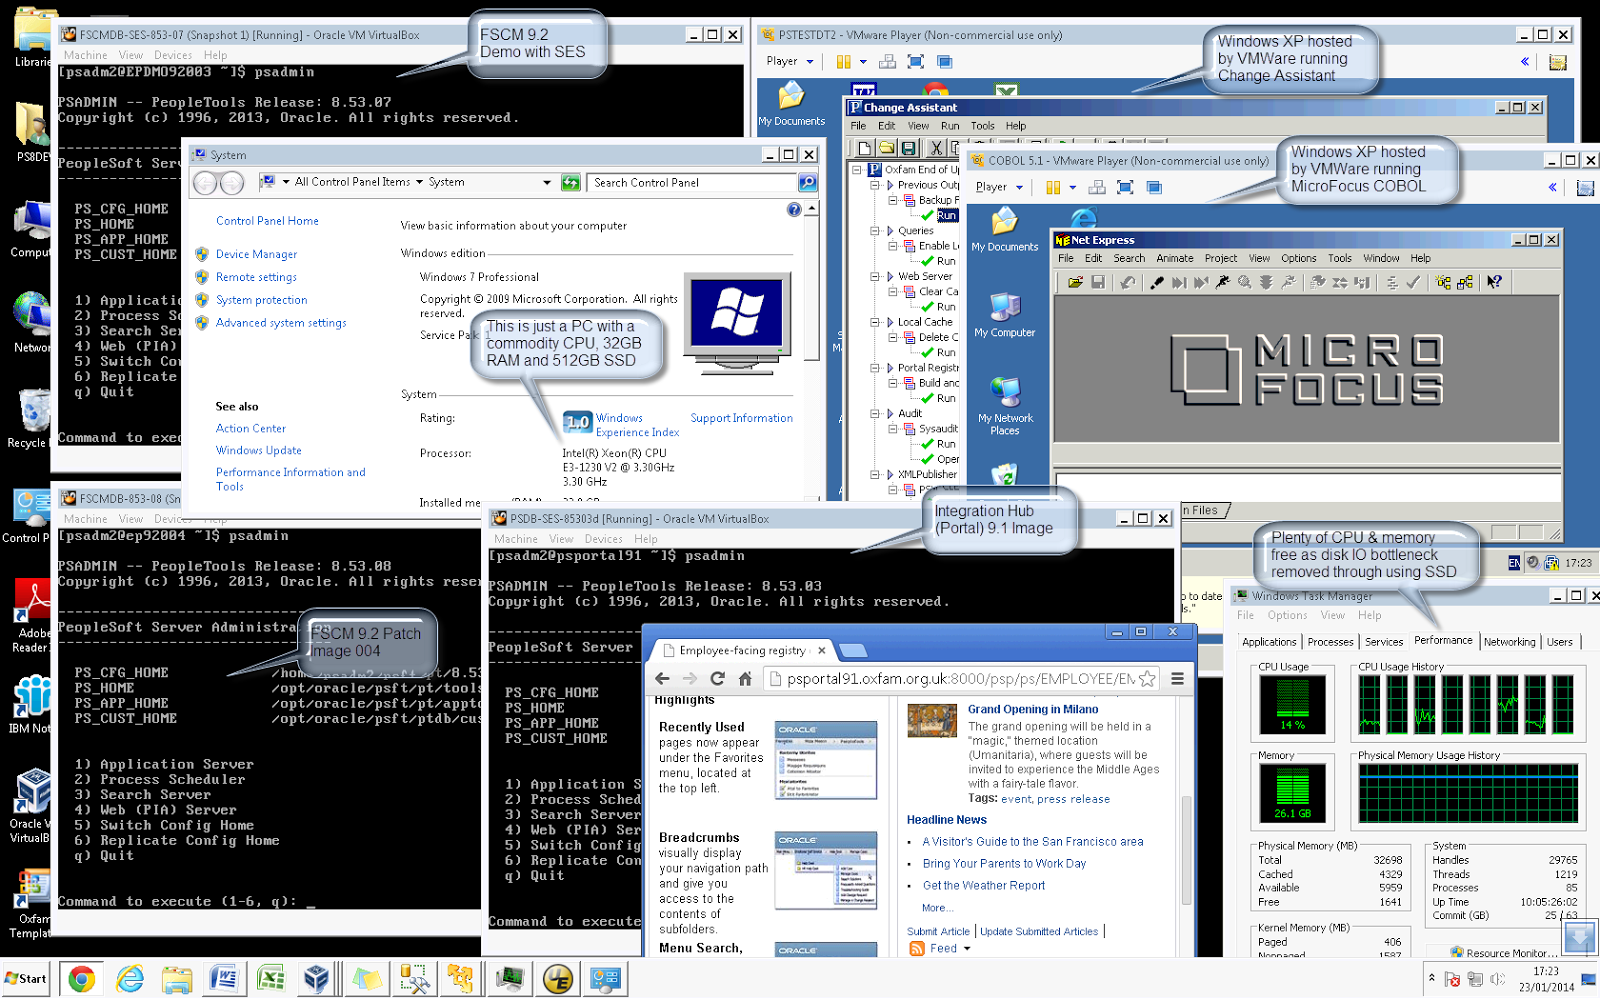Click the fullscreen icon in PSTESTDT2 VMware Player toolbar
This screenshot has height=1000, width=1600.
point(915,62)
